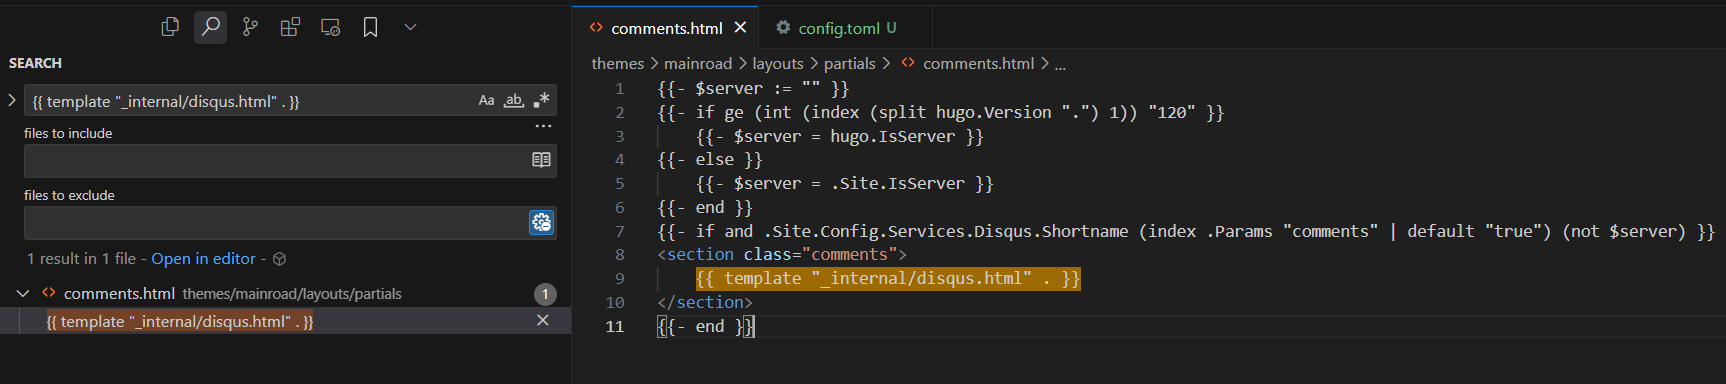Expand the Replace field chevron

[12, 100]
